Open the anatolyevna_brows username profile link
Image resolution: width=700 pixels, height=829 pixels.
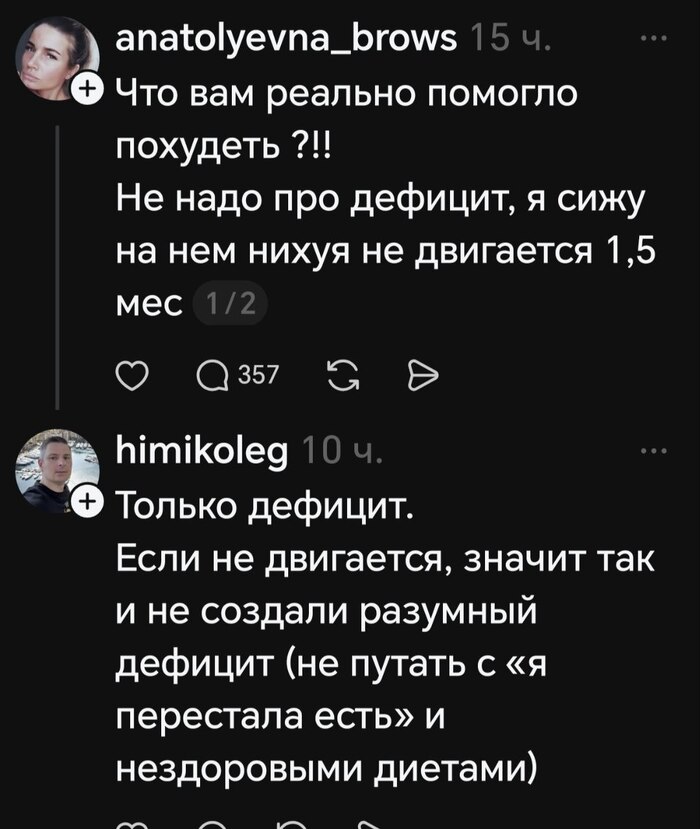coord(287,39)
